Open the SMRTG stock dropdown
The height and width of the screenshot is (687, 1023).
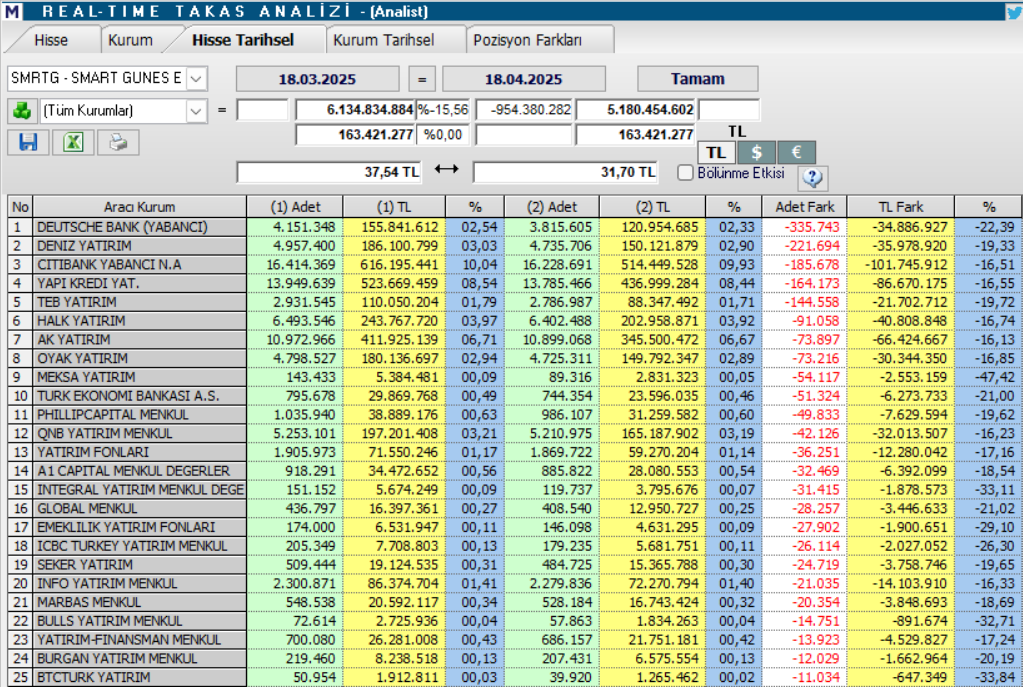click(x=196, y=79)
